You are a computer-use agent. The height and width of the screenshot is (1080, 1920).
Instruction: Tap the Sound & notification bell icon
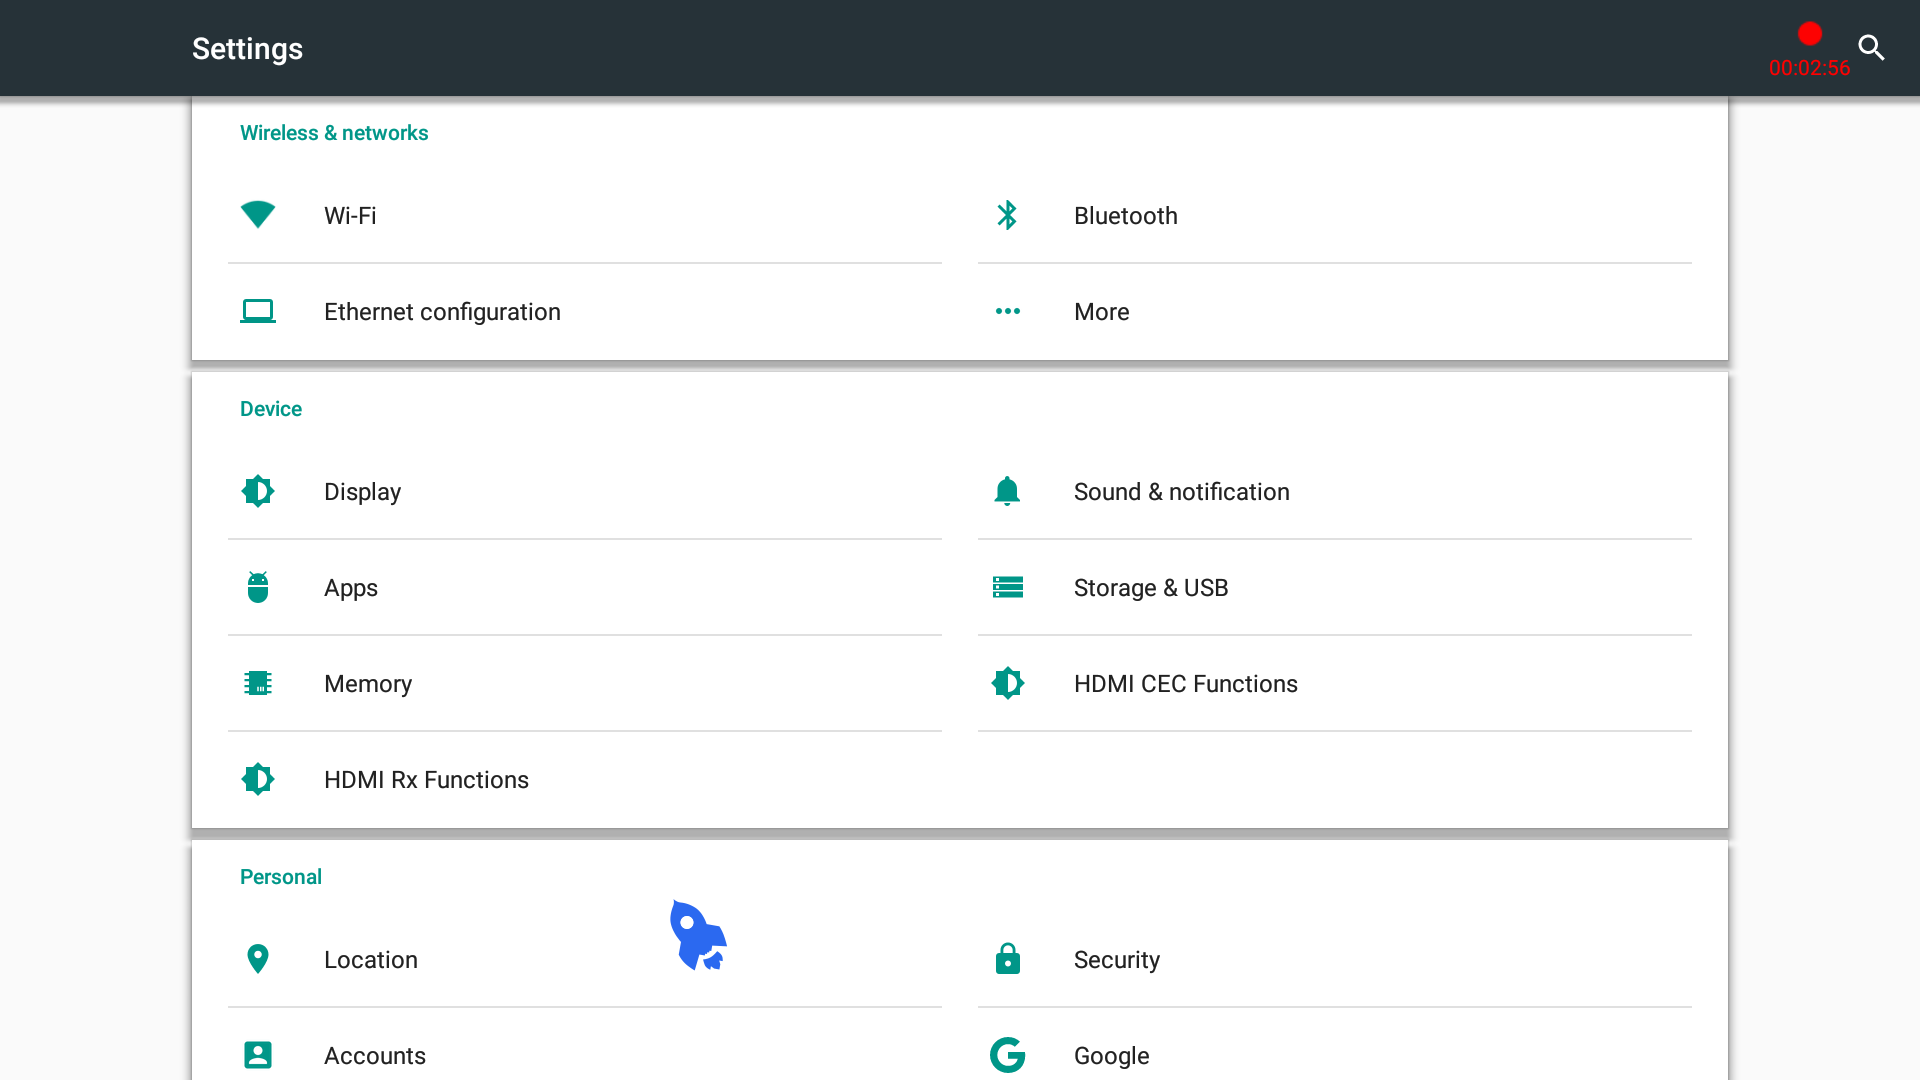(x=1007, y=491)
